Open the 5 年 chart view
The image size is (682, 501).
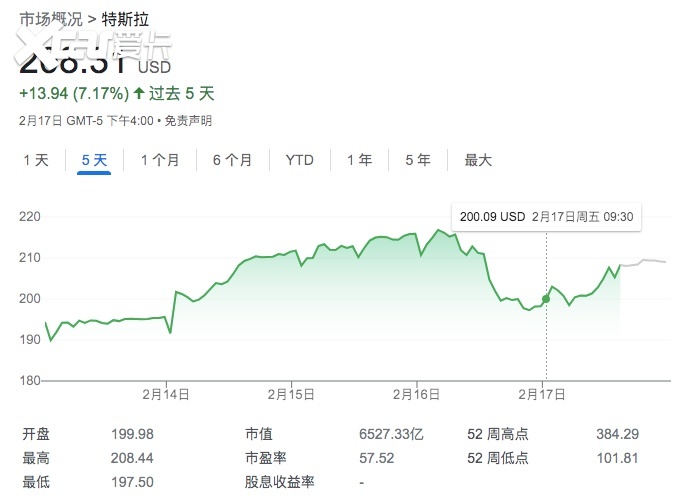click(x=418, y=160)
